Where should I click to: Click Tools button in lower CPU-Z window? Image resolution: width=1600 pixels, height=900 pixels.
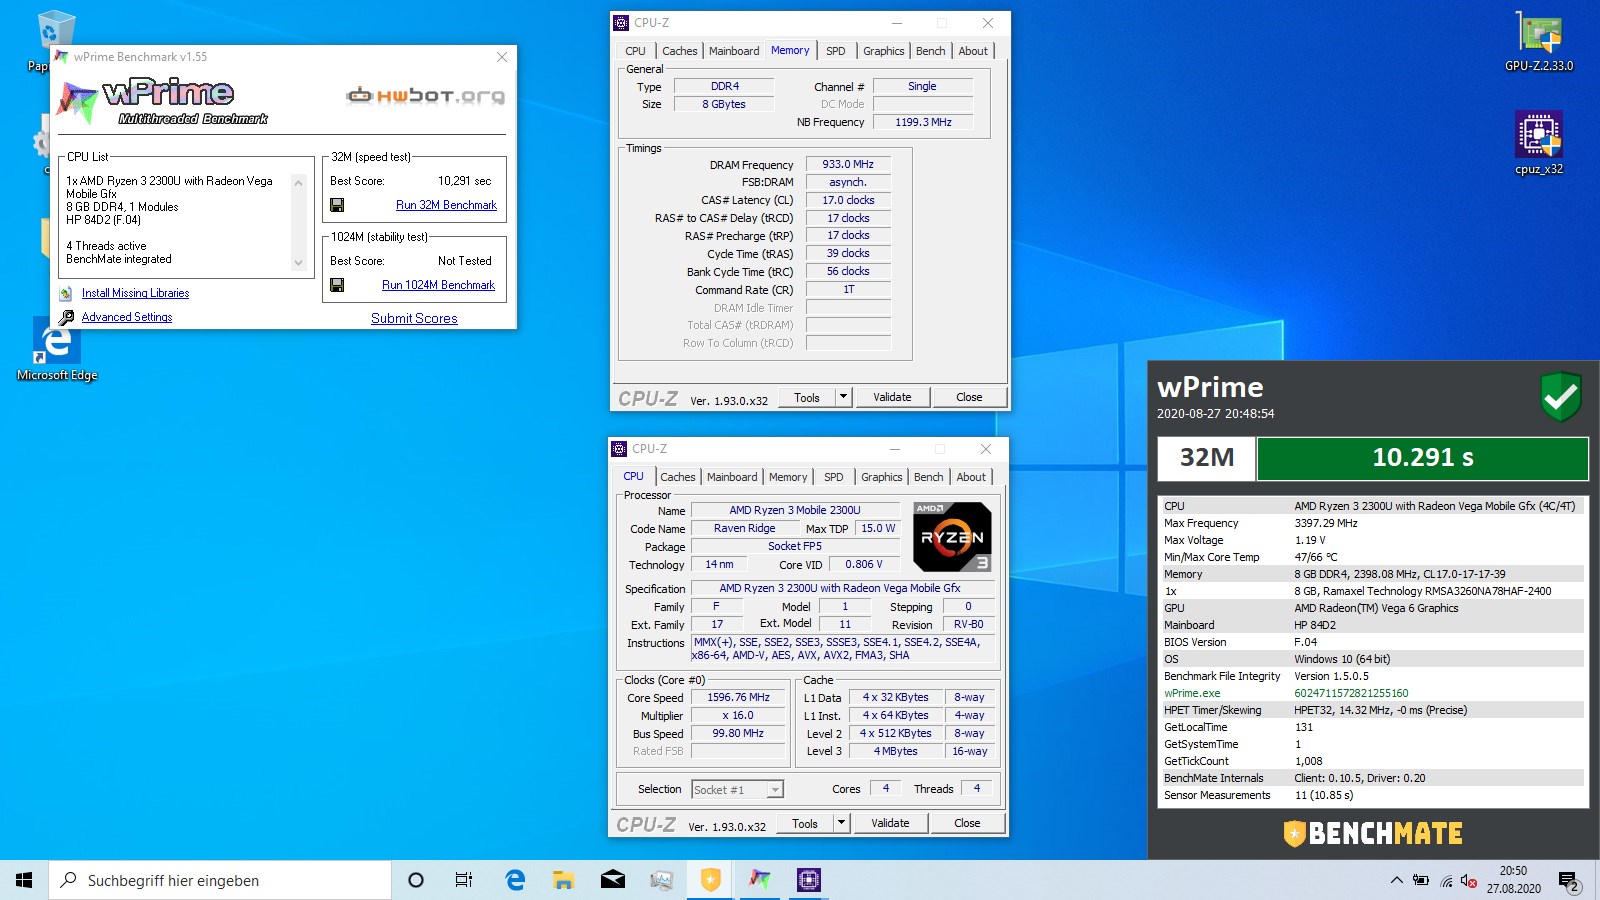click(805, 823)
